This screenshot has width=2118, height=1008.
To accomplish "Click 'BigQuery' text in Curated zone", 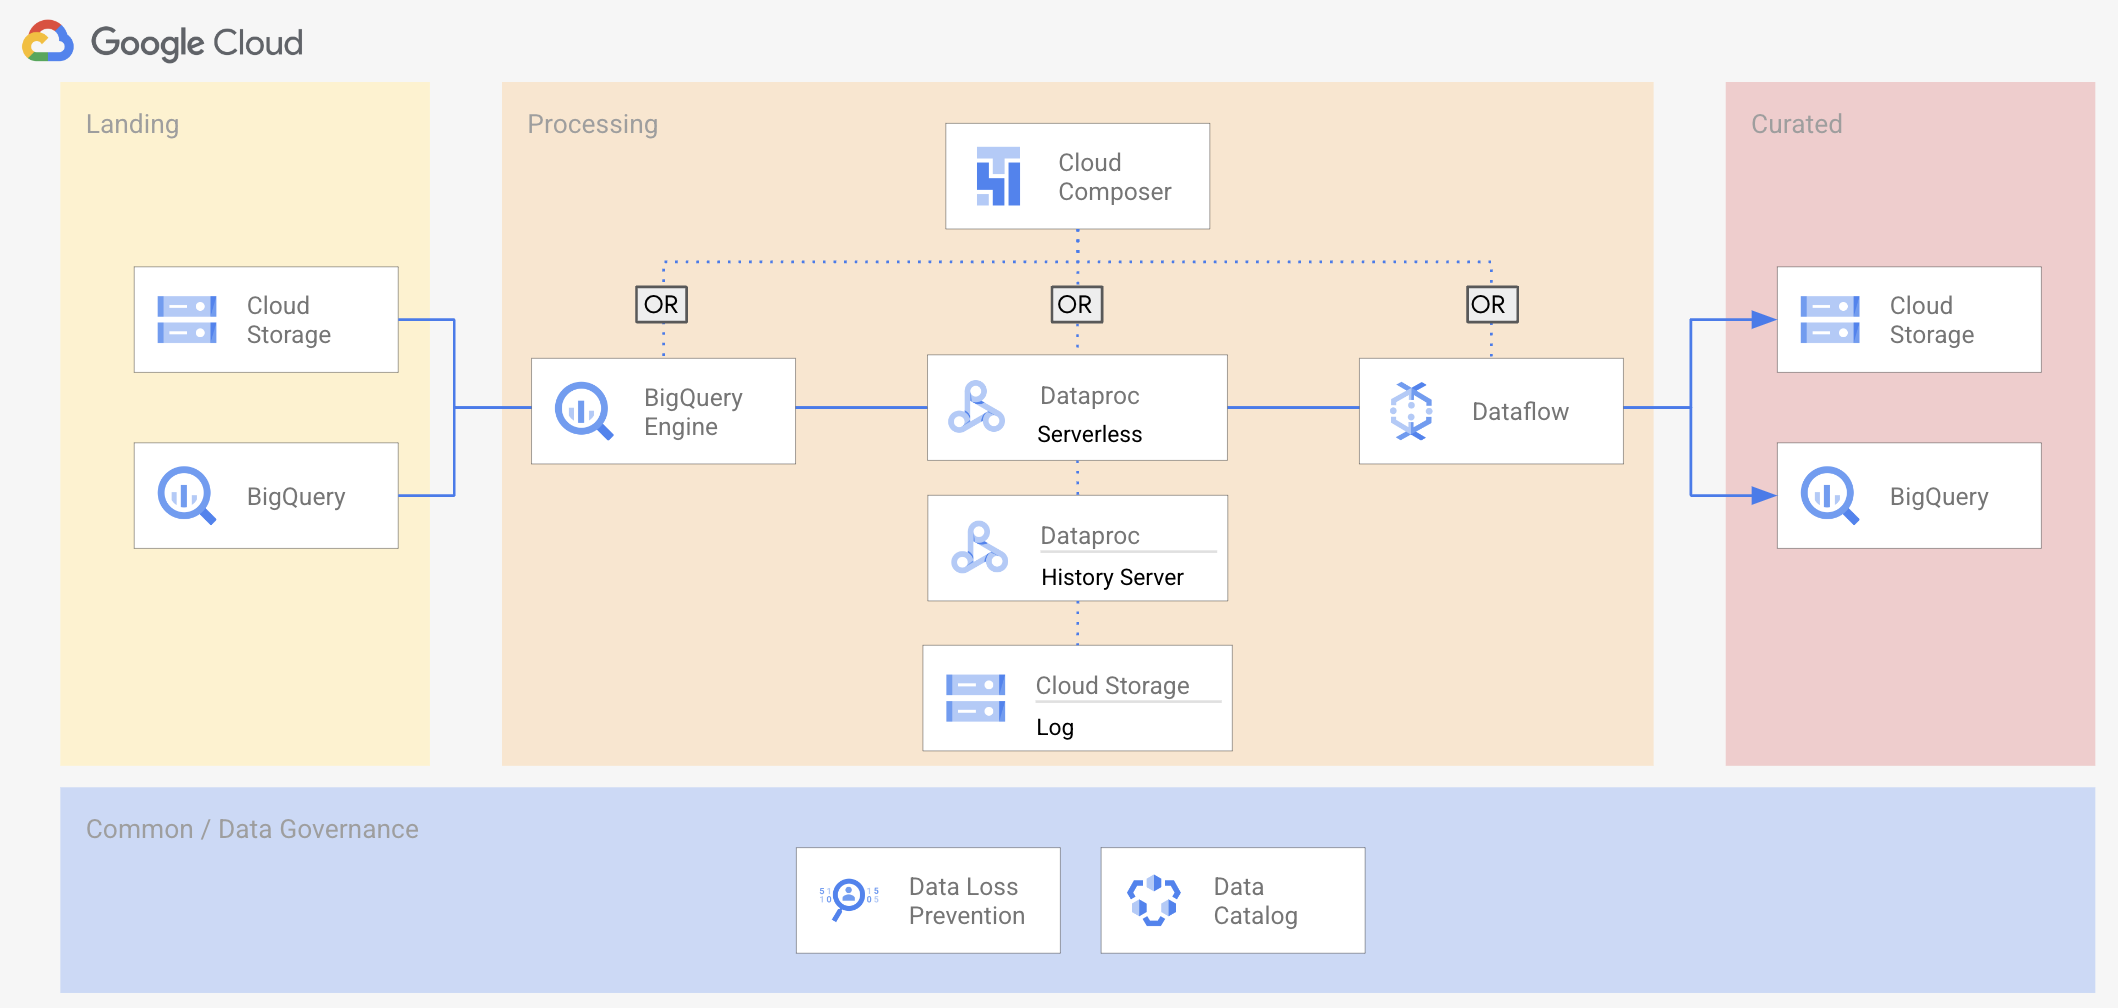I will [1939, 497].
